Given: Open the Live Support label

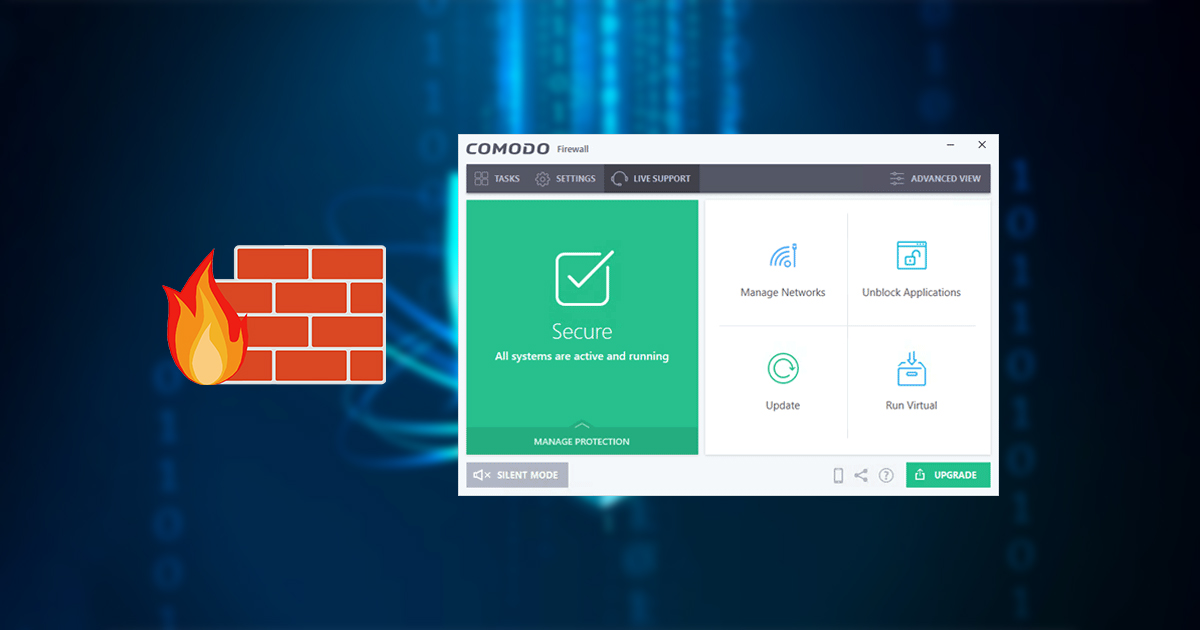Looking at the screenshot, I should [x=662, y=179].
